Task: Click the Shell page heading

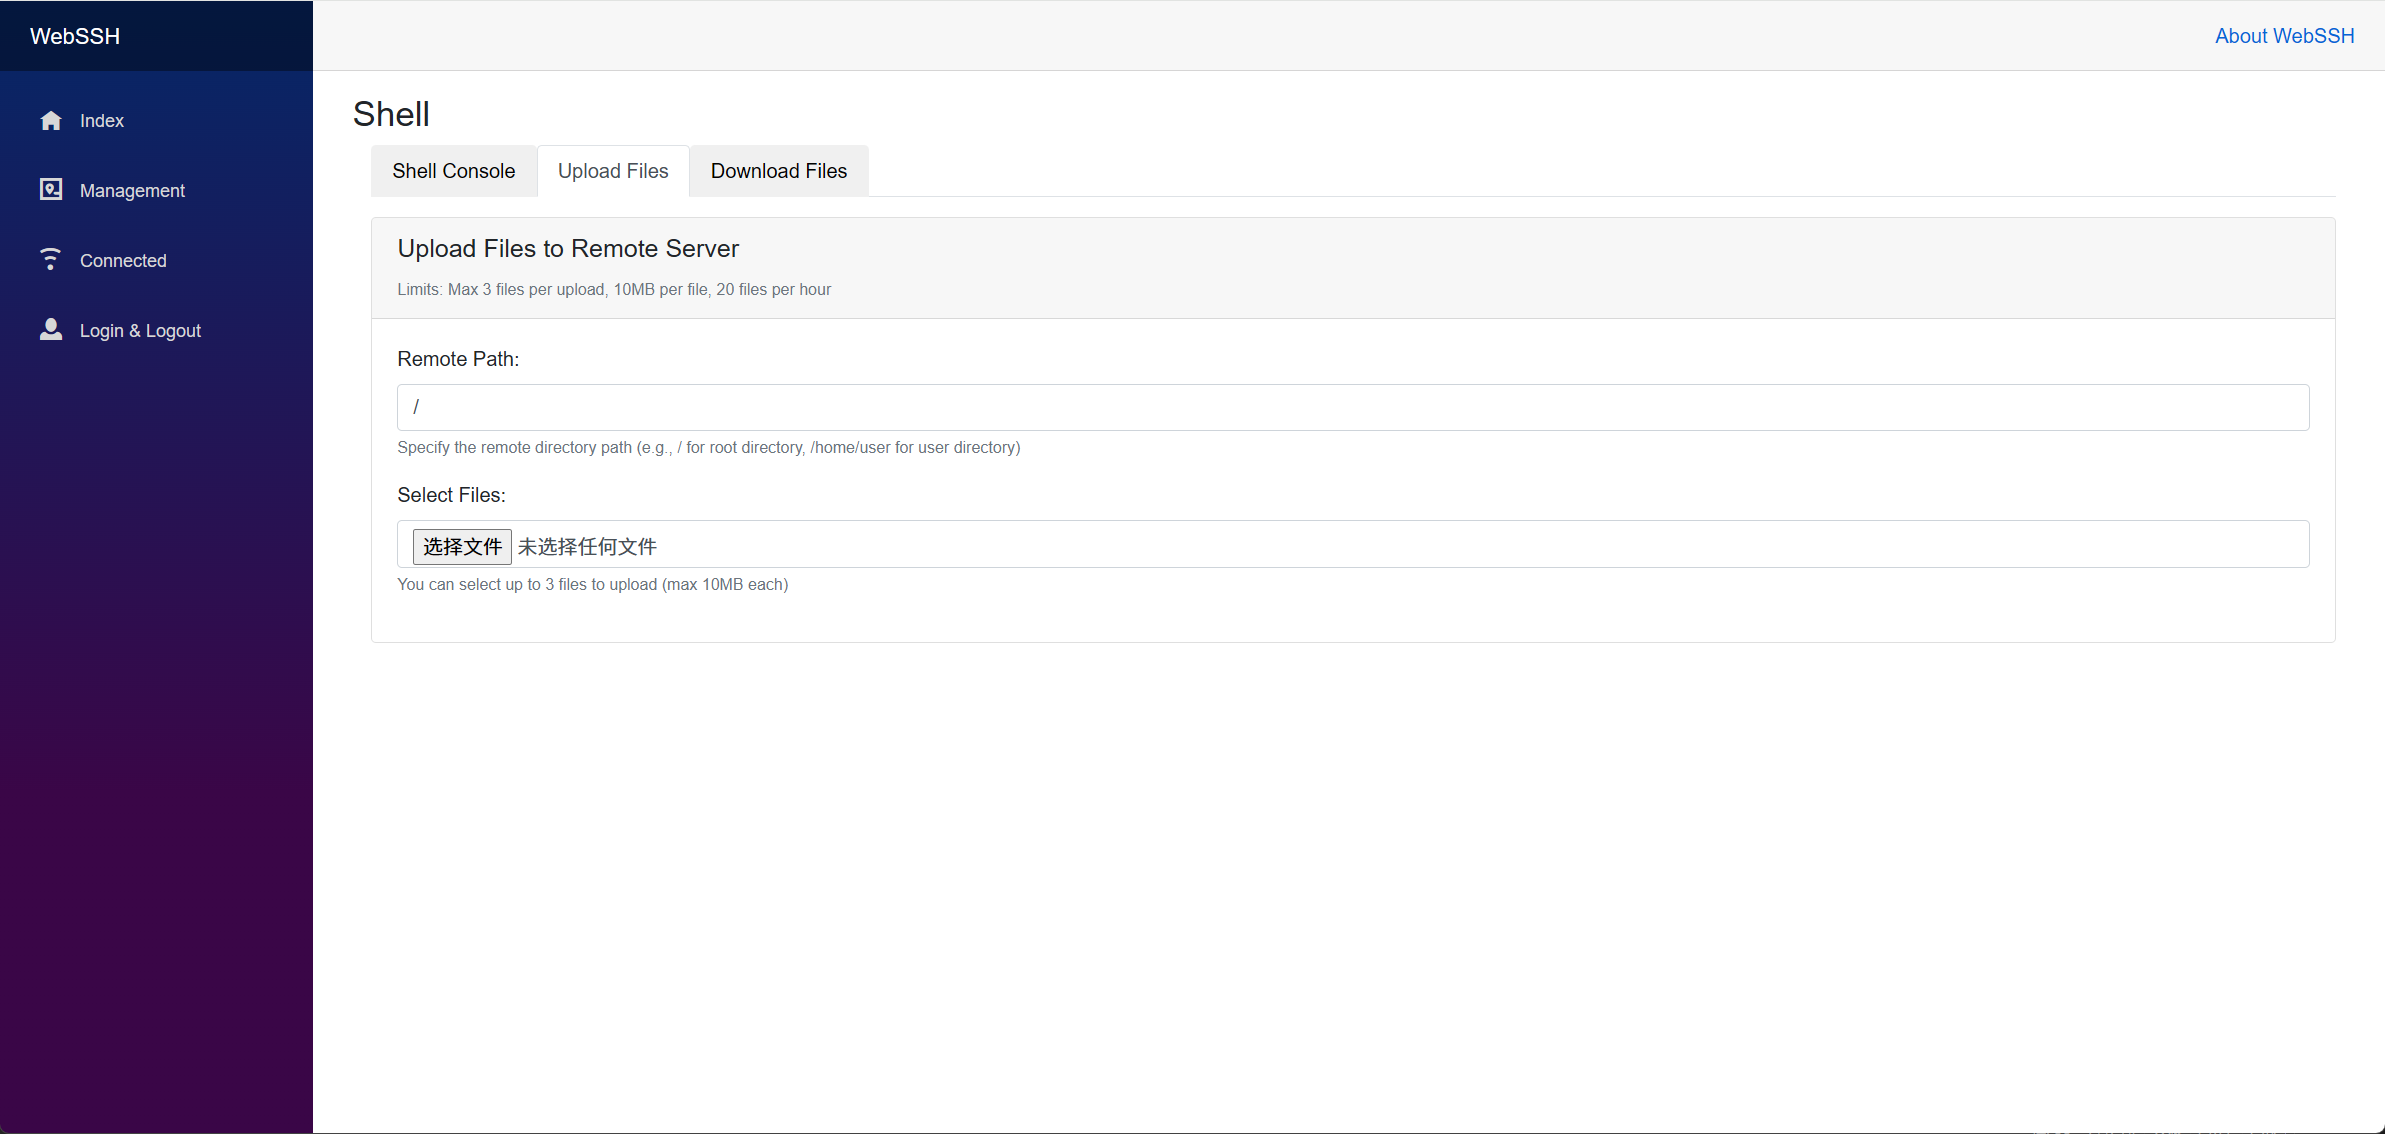Action: click(x=391, y=114)
